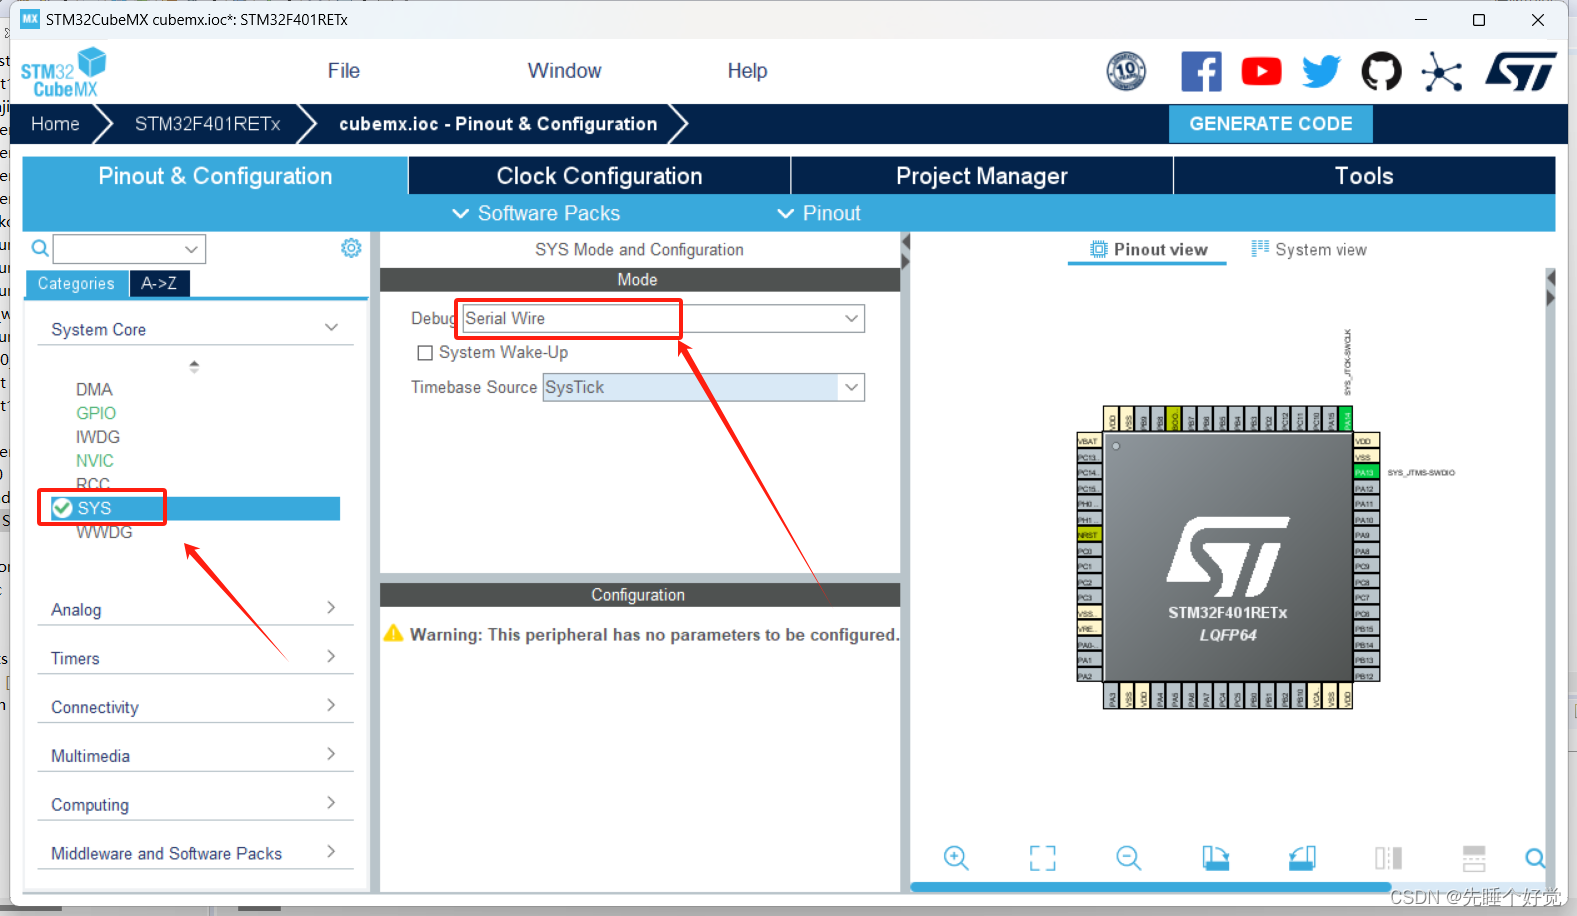Select the Pinout & Configuration tab
Screen dimensions: 1577x916
click(215, 176)
